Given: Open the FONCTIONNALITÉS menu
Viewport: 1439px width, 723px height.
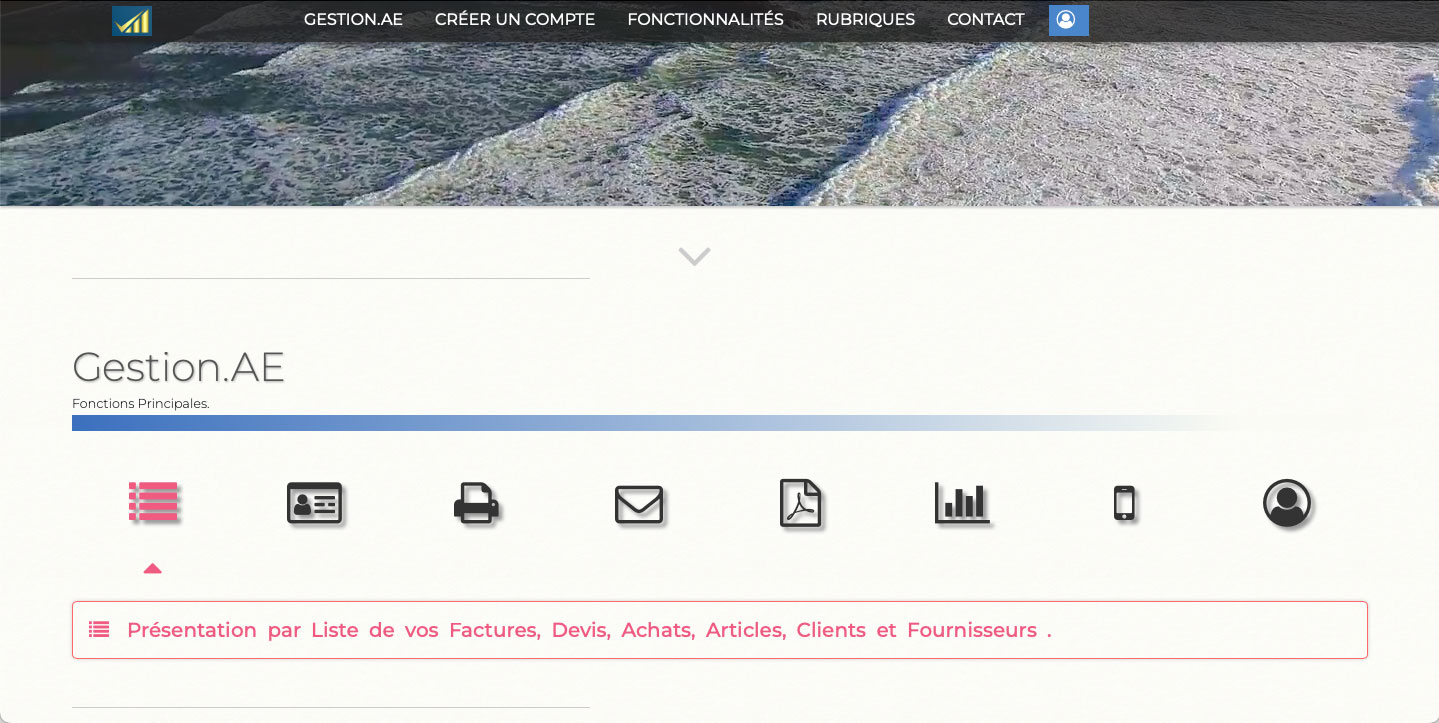Looking at the screenshot, I should click(x=705, y=20).
